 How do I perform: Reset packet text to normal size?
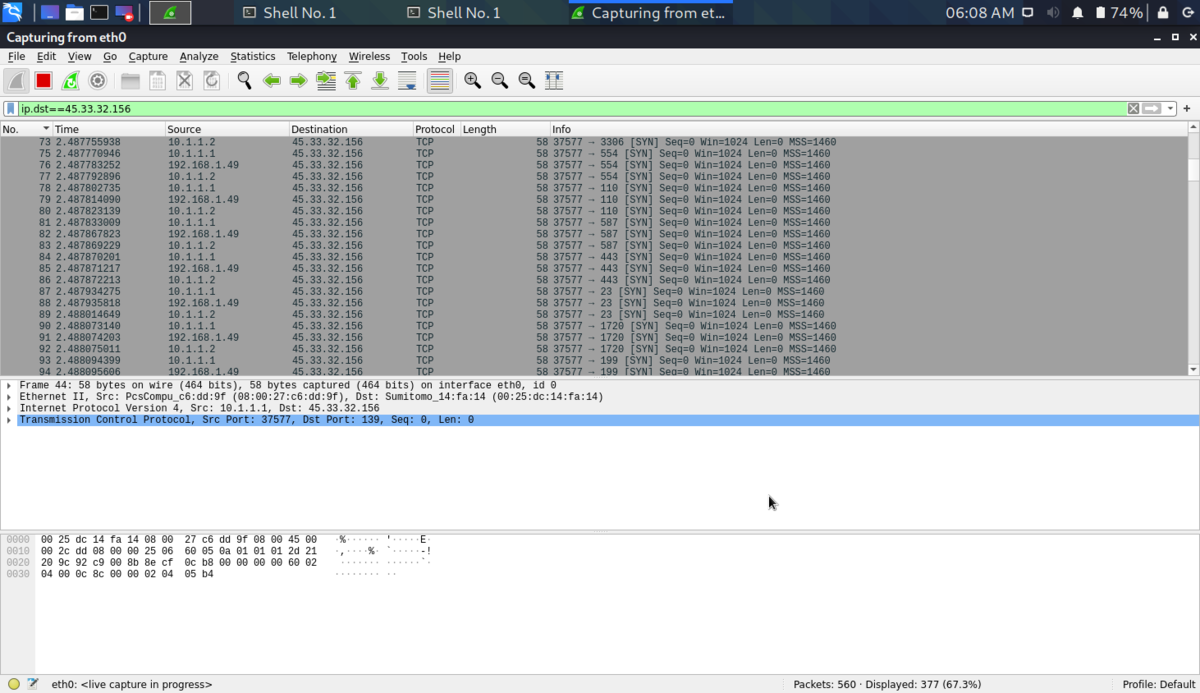pyautogui.click(x=526, y=81)
